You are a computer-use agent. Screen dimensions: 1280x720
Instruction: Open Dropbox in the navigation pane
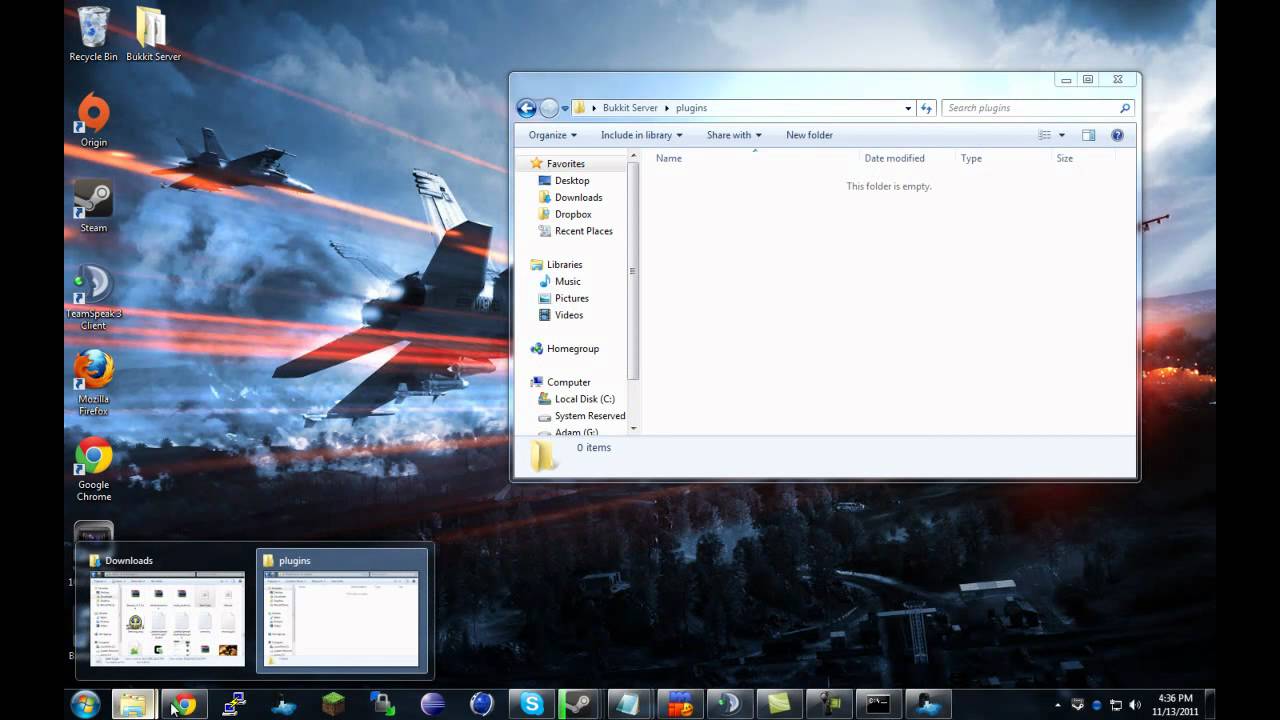tap(573, 214)
